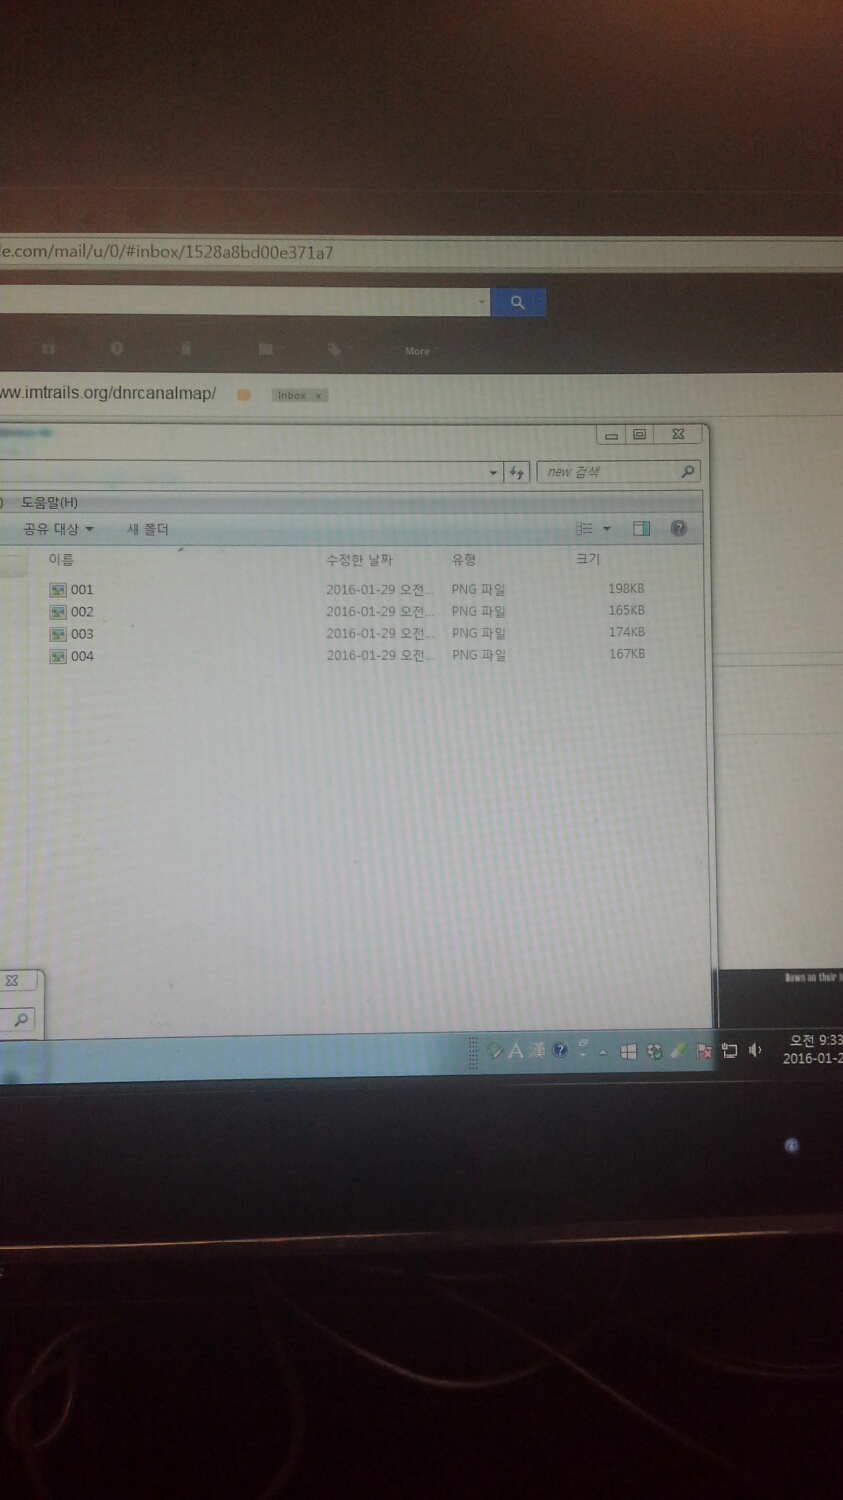Click the 165KB size cell
The image size is (843, 1500).
click(626, 610)
